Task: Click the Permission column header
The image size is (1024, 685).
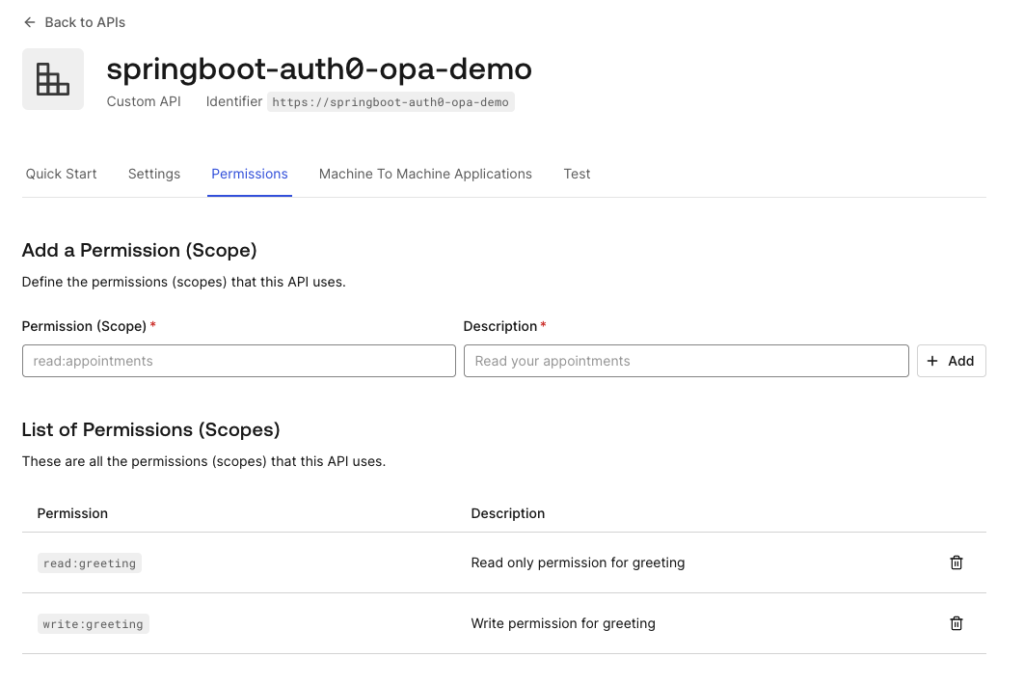Action: pyautogui.click(x=72, y=513)
